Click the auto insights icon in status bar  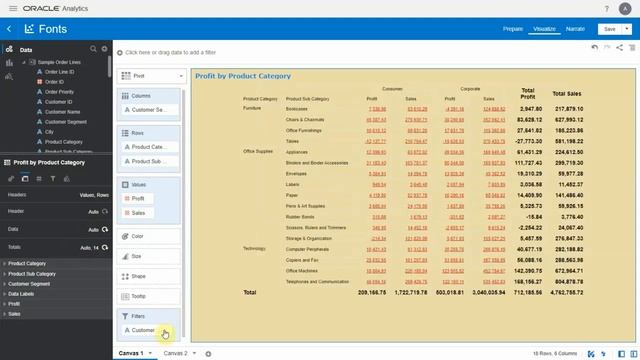(591, 354)
